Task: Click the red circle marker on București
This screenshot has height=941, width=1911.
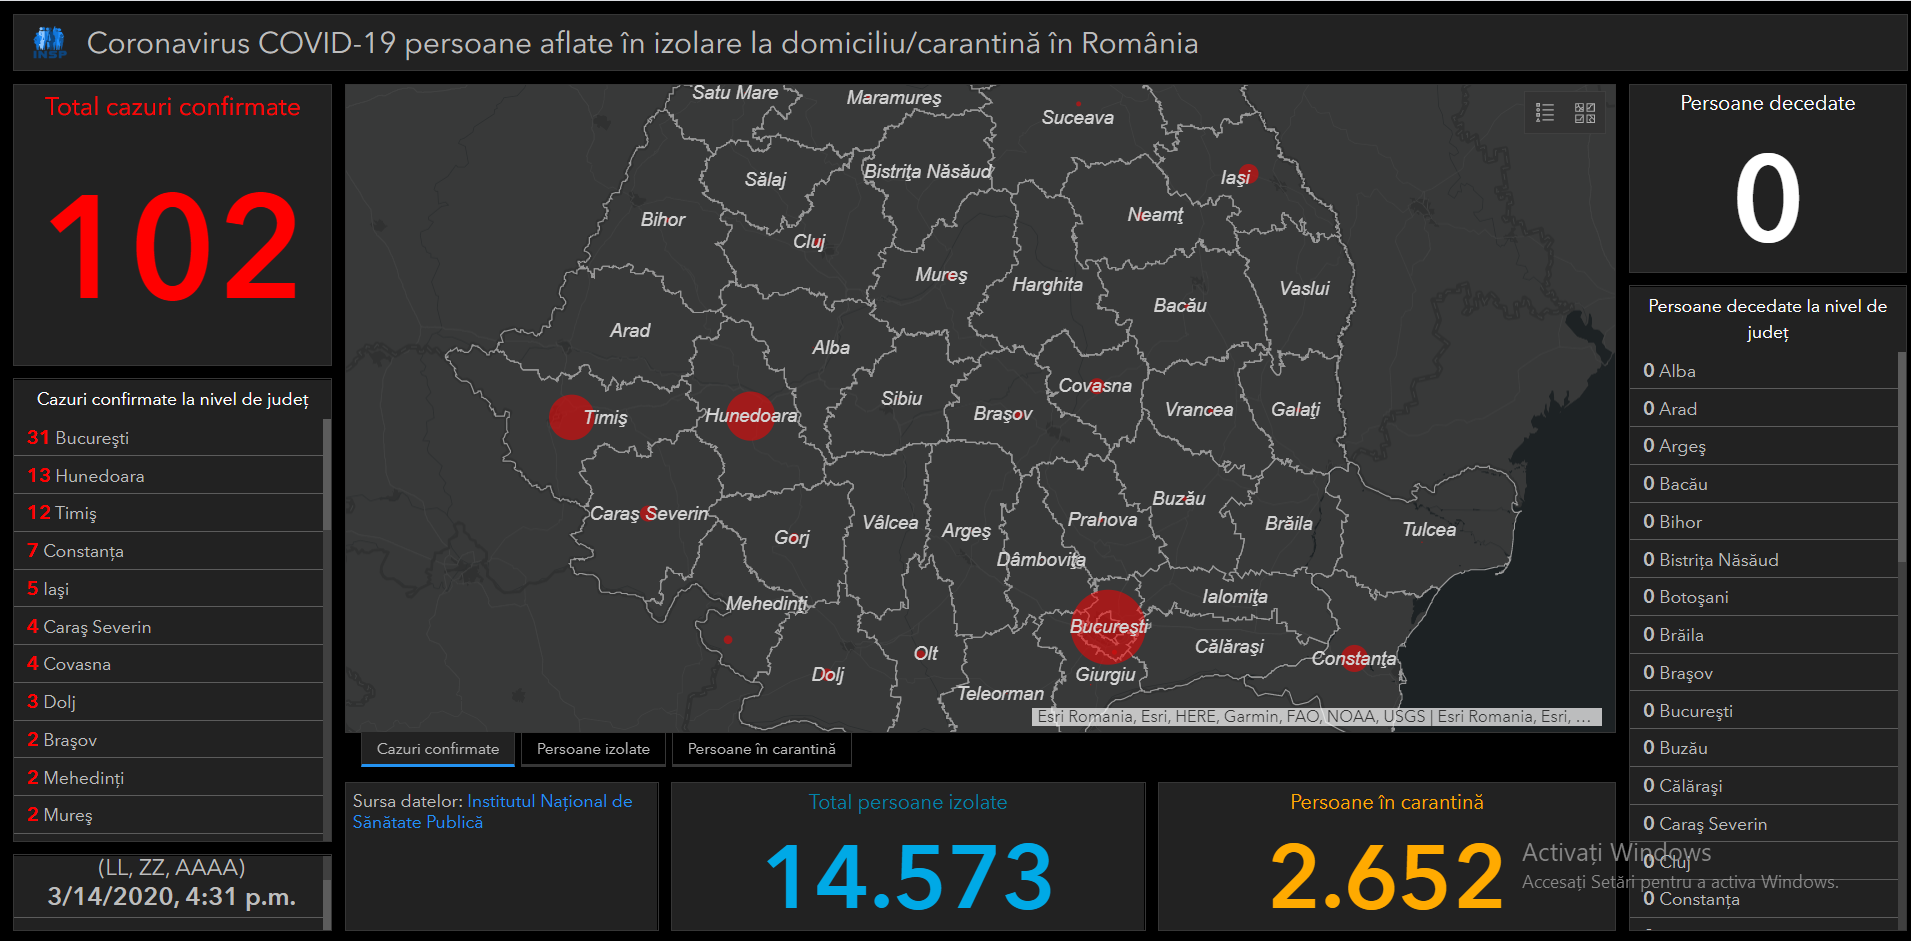Action: [1107, 626]
